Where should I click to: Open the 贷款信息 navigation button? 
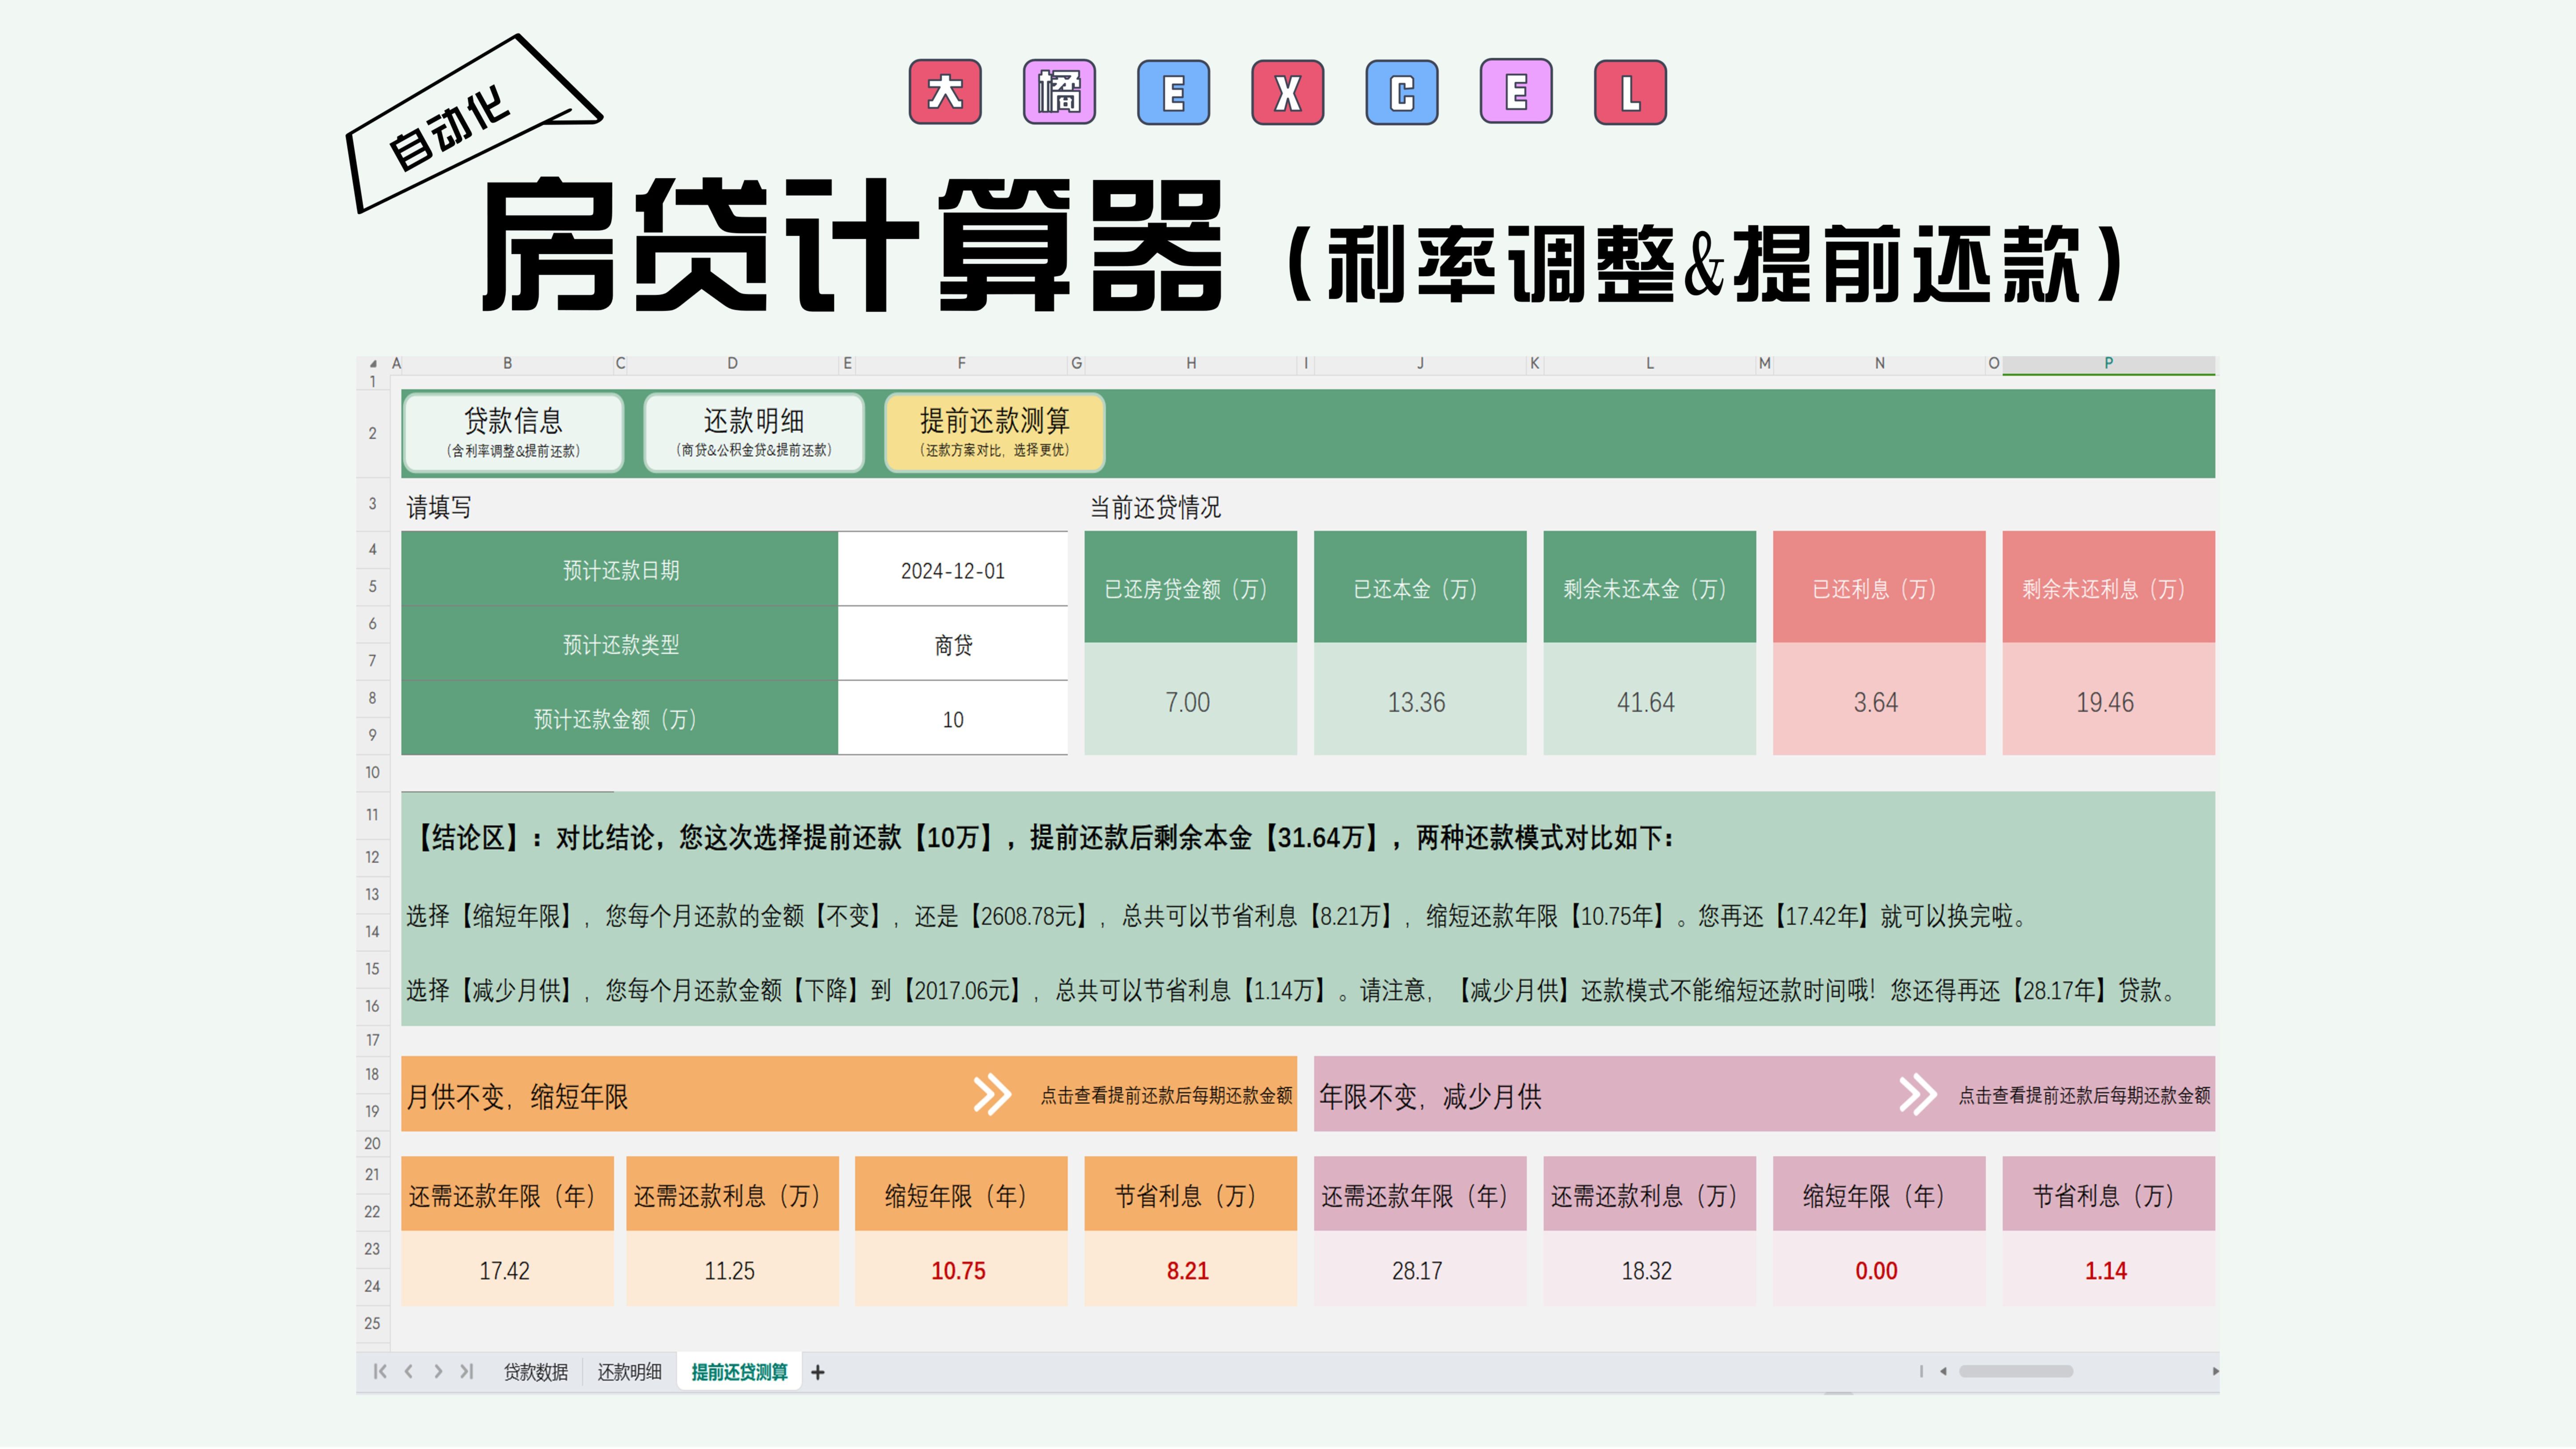(x=513, y=433)
